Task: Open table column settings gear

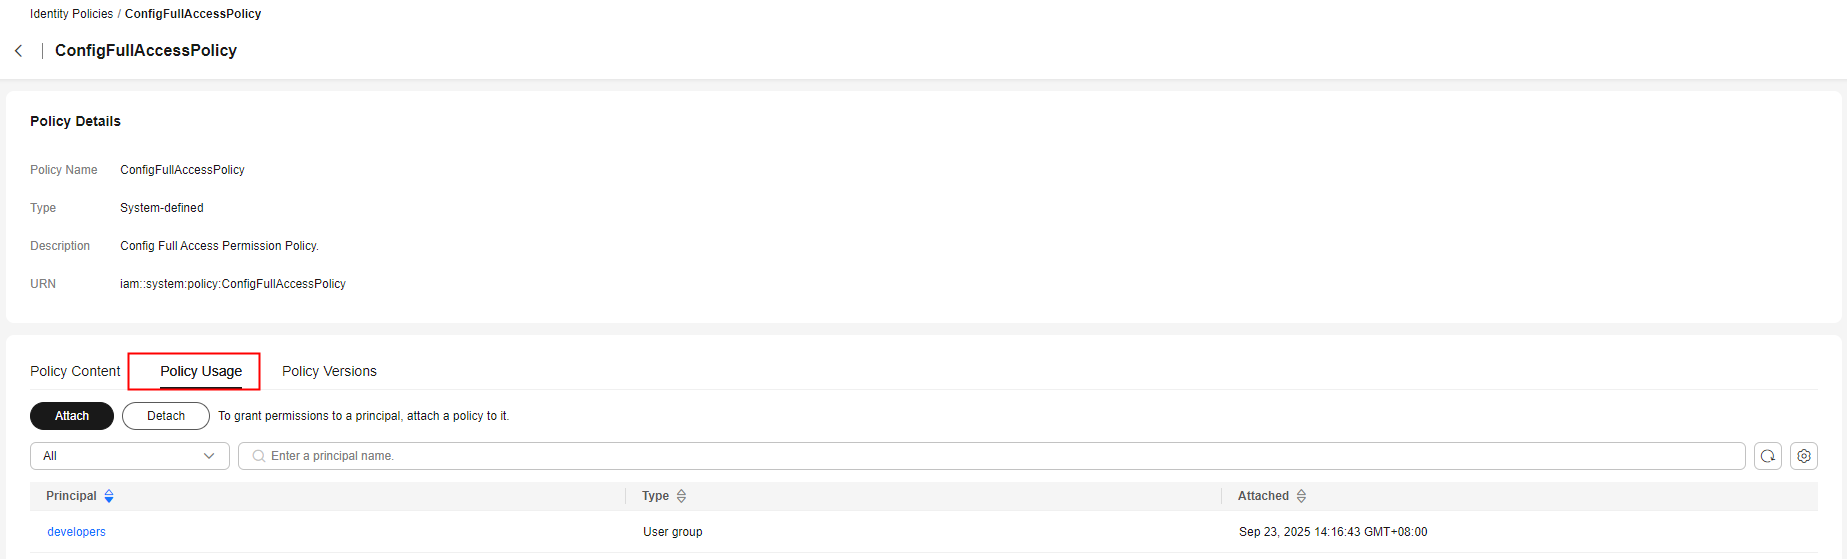Action: [x=1804, y=456]
